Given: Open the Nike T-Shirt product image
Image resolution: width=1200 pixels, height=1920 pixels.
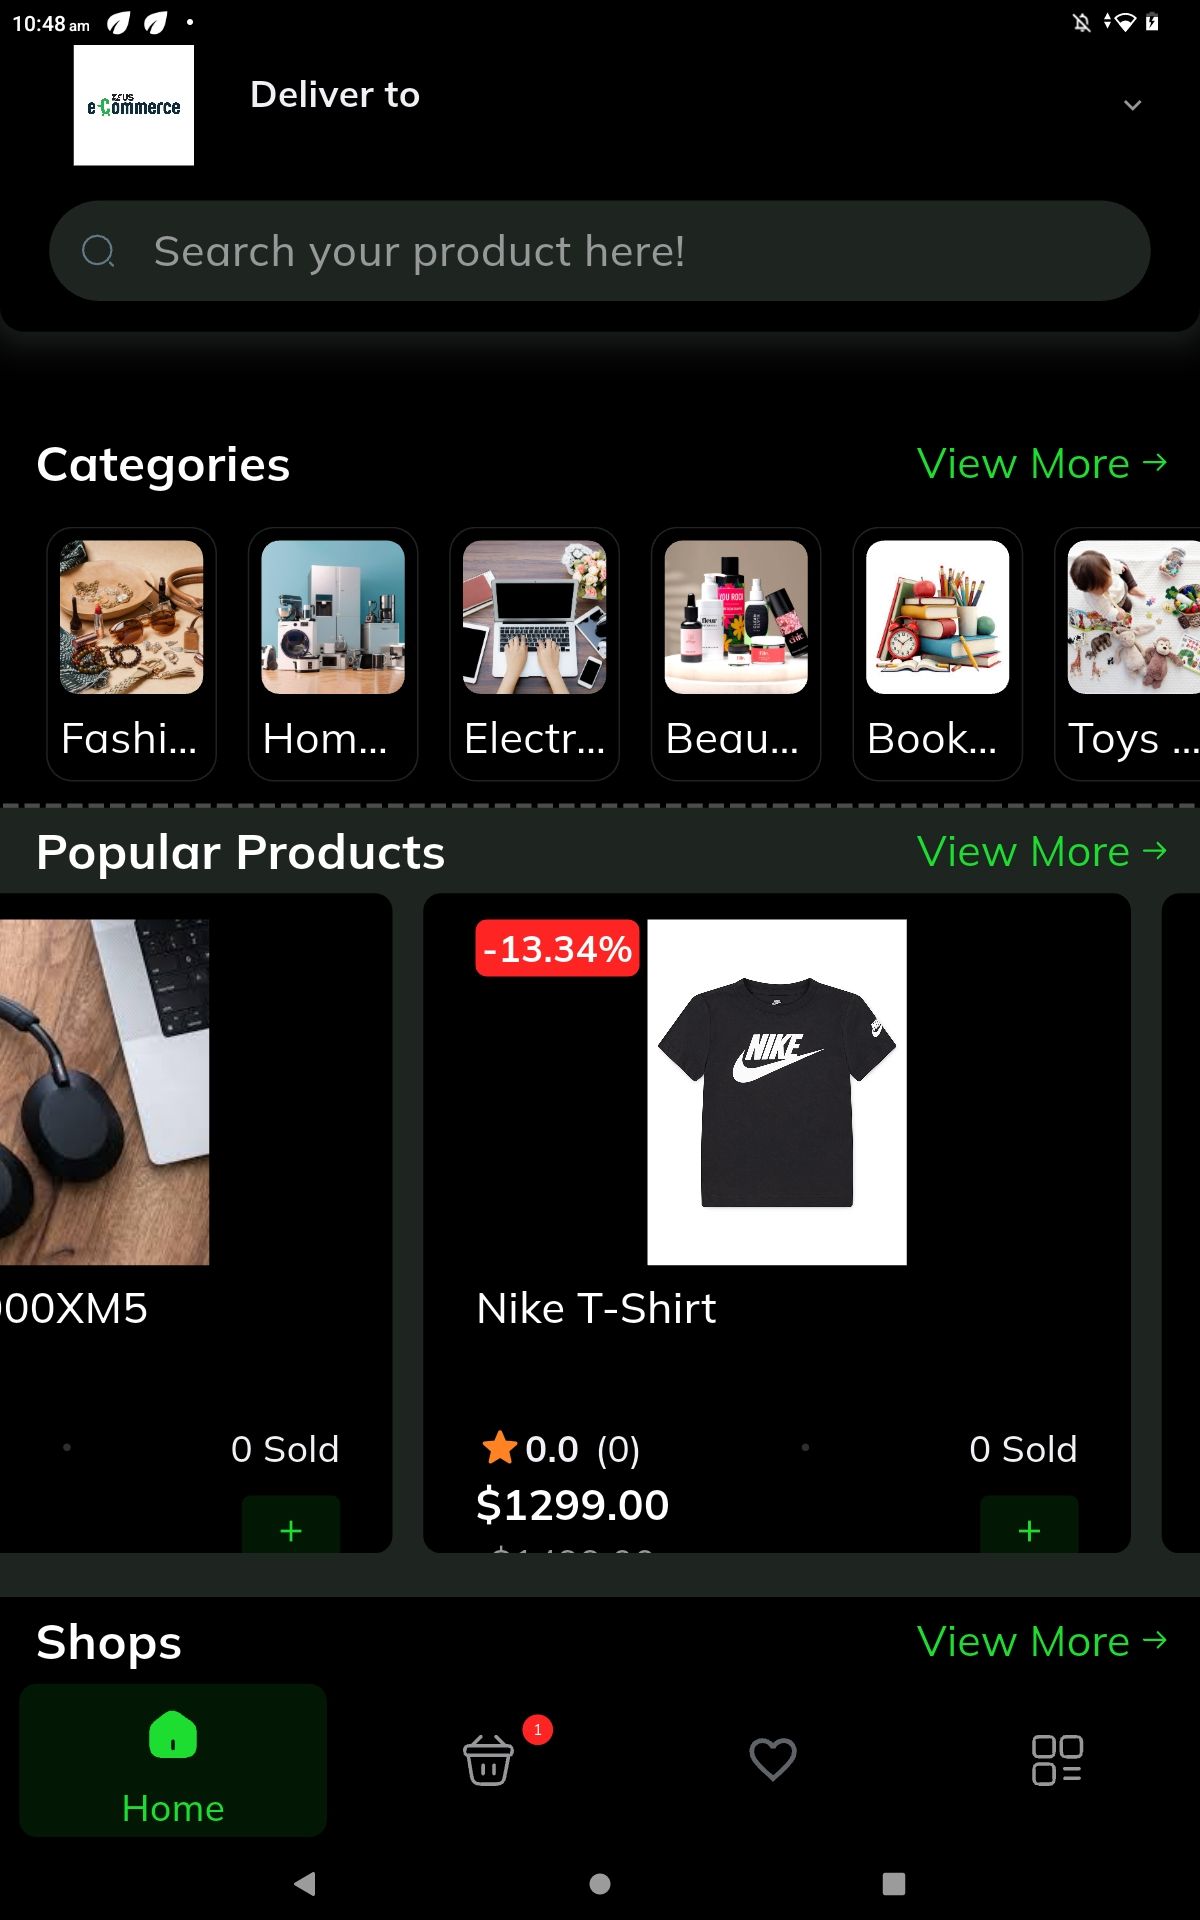Looking at the screenshot, I should (x=777, y=1092).
